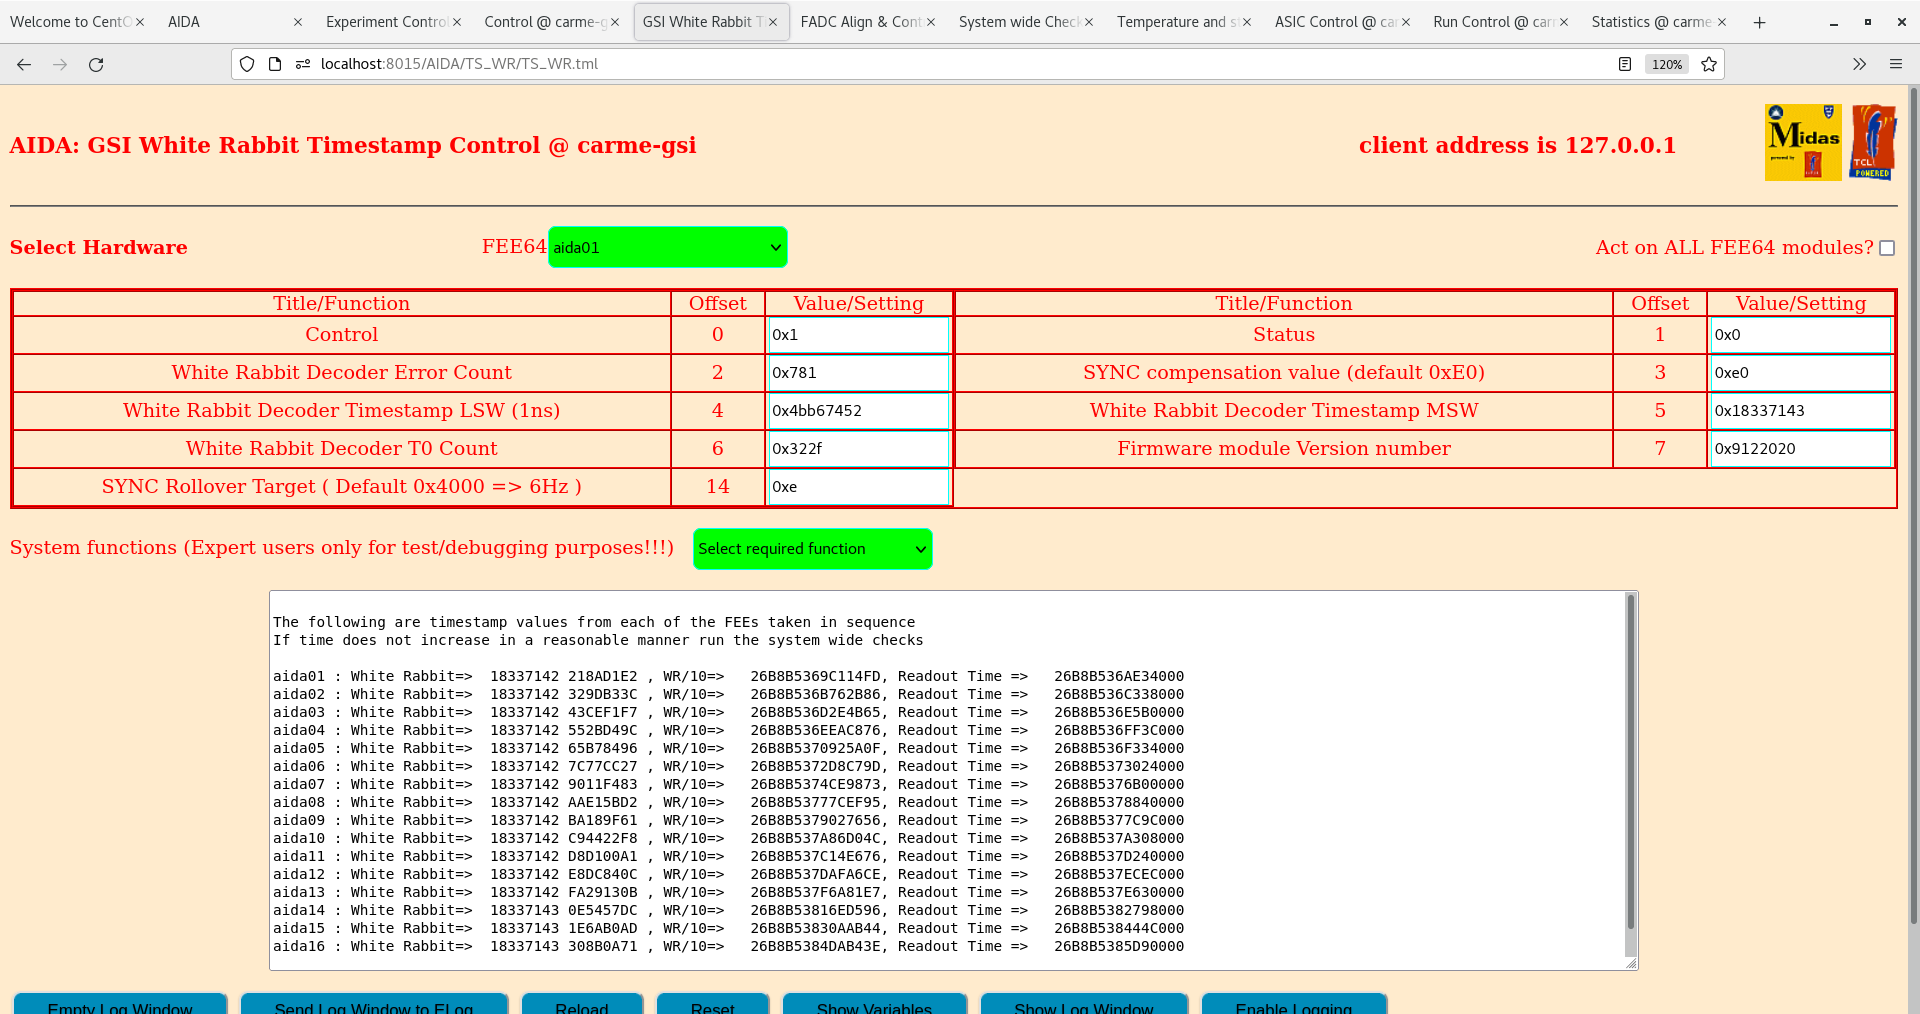
Task: Click the Enable Logging button
Action: pyautogui.click(x=1293, y=1006)
